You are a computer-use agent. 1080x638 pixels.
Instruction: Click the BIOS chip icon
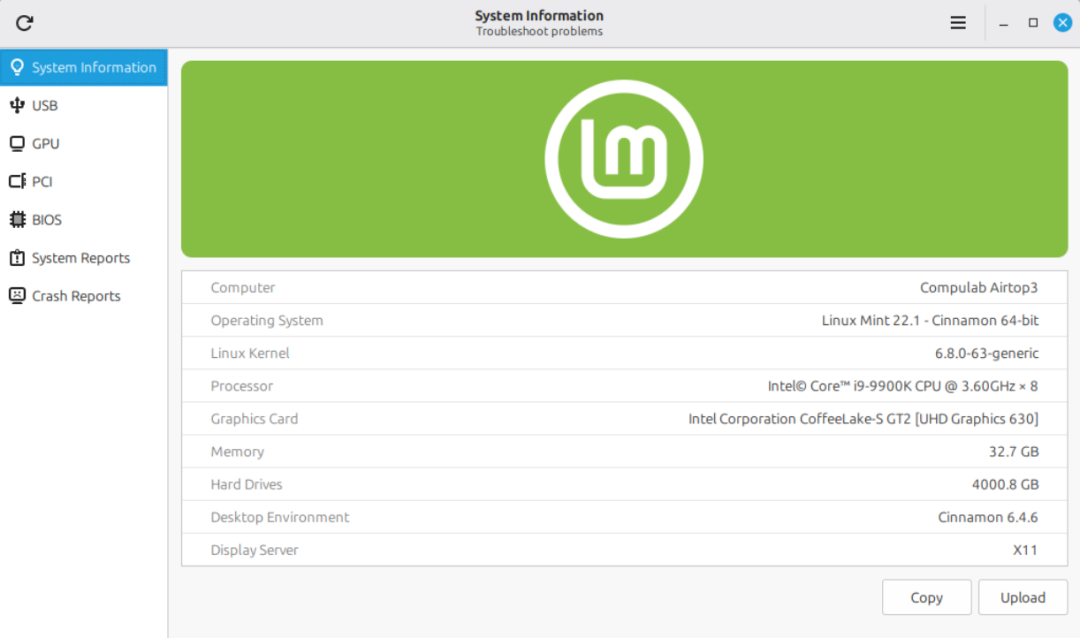(x=17, y=219)
